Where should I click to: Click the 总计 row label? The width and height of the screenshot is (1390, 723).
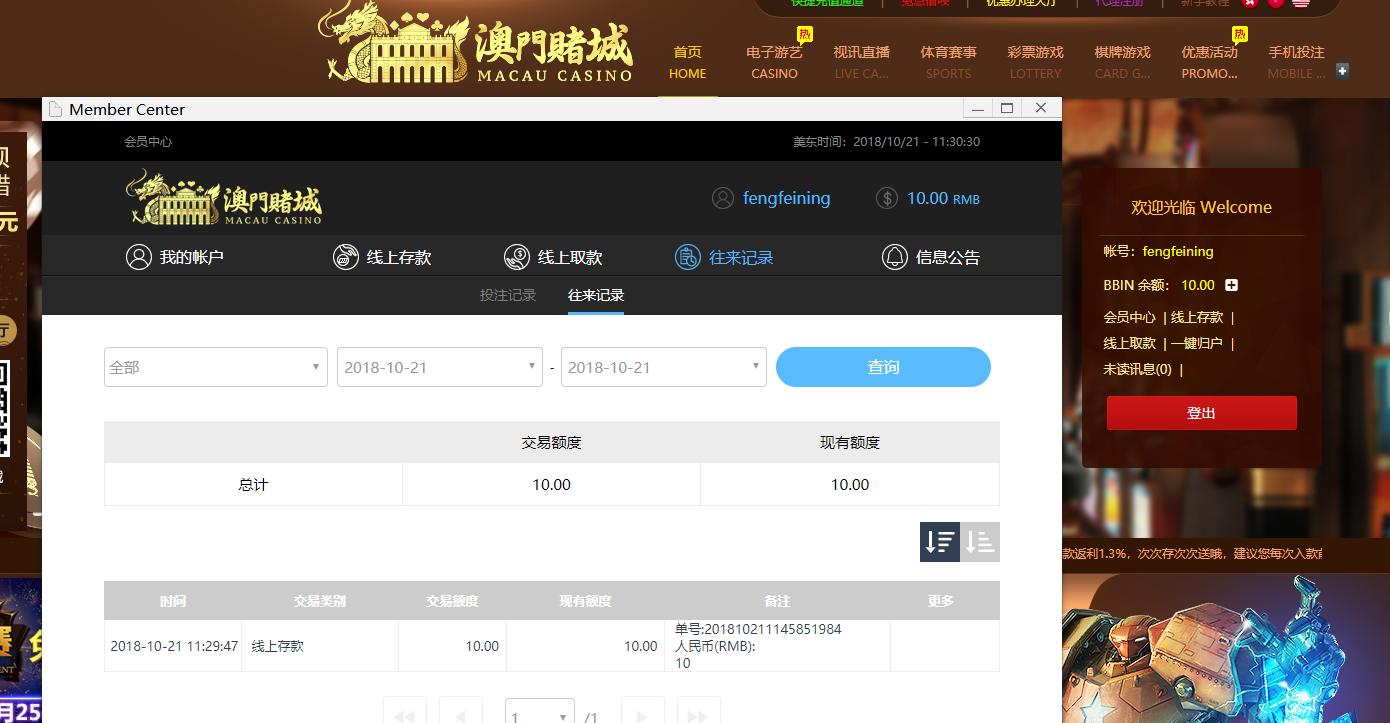(x=253, y=485)
